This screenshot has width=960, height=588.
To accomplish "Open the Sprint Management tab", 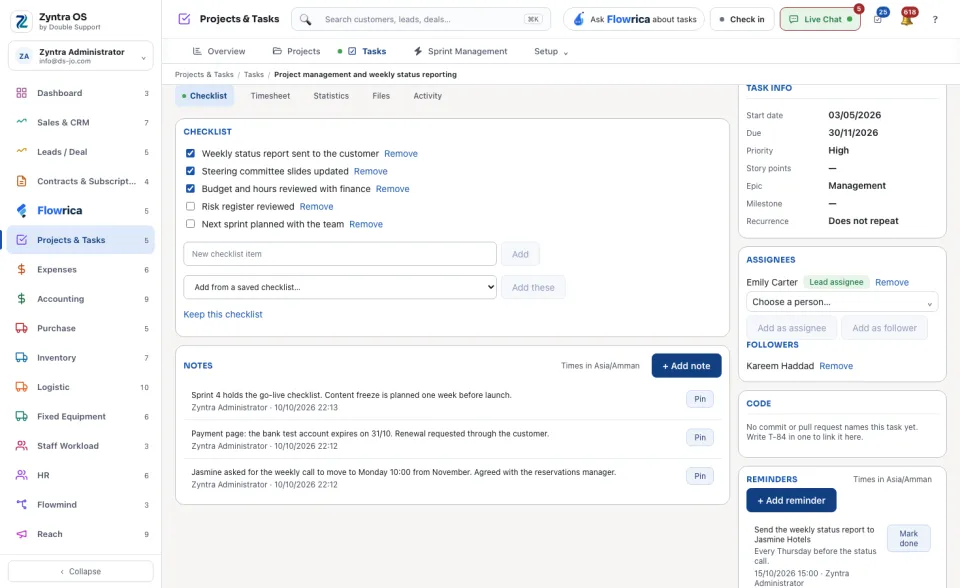I will click(x=460, y=51).
